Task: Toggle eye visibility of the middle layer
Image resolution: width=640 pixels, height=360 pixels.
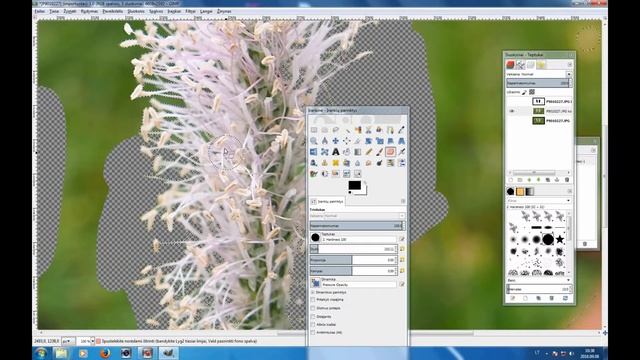Action: click(512, 111)
